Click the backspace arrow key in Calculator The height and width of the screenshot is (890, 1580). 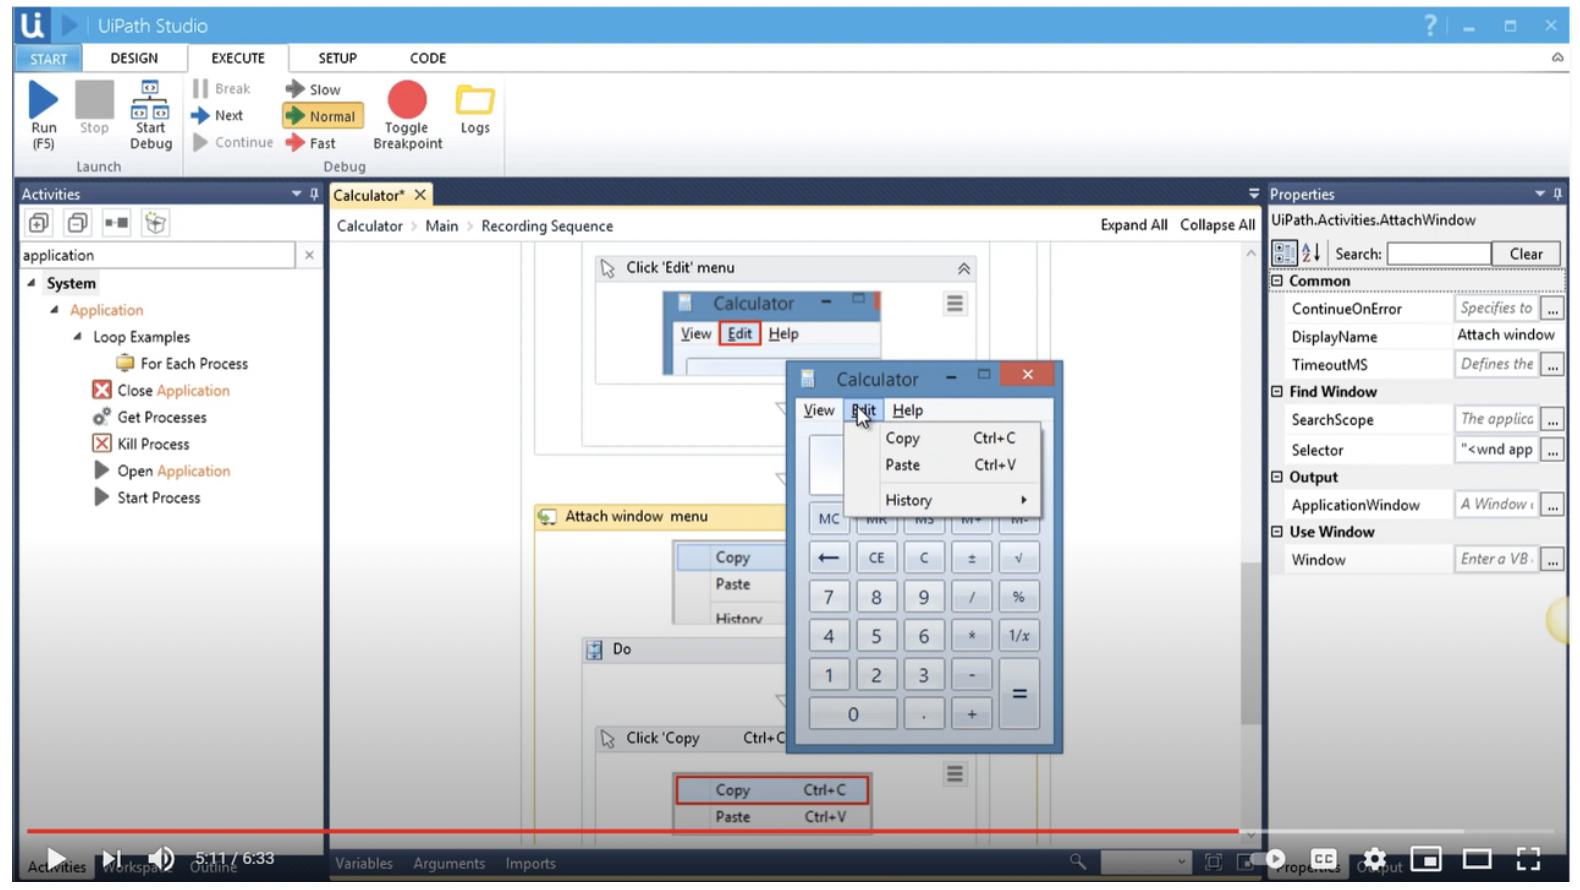(828, 558)
